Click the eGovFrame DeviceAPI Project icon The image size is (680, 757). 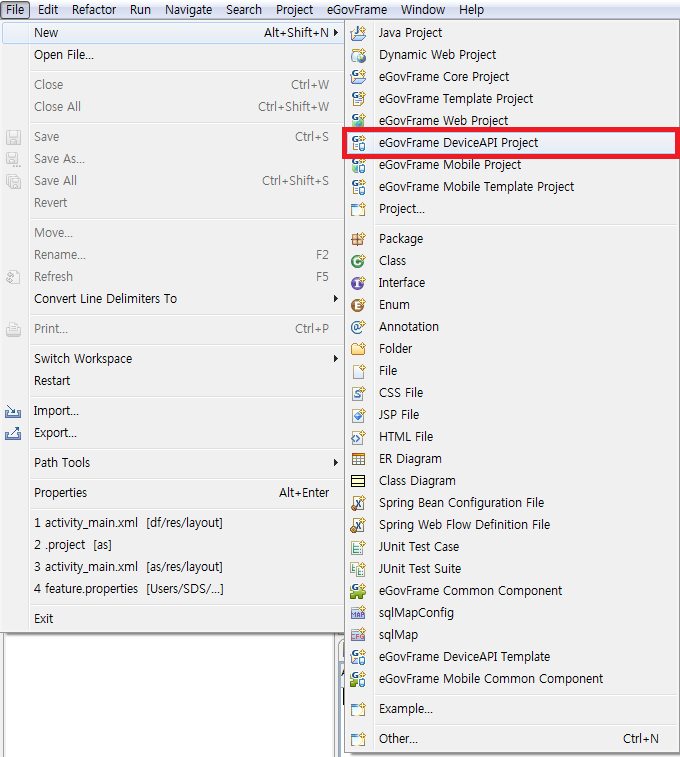(x=359, y=143)
